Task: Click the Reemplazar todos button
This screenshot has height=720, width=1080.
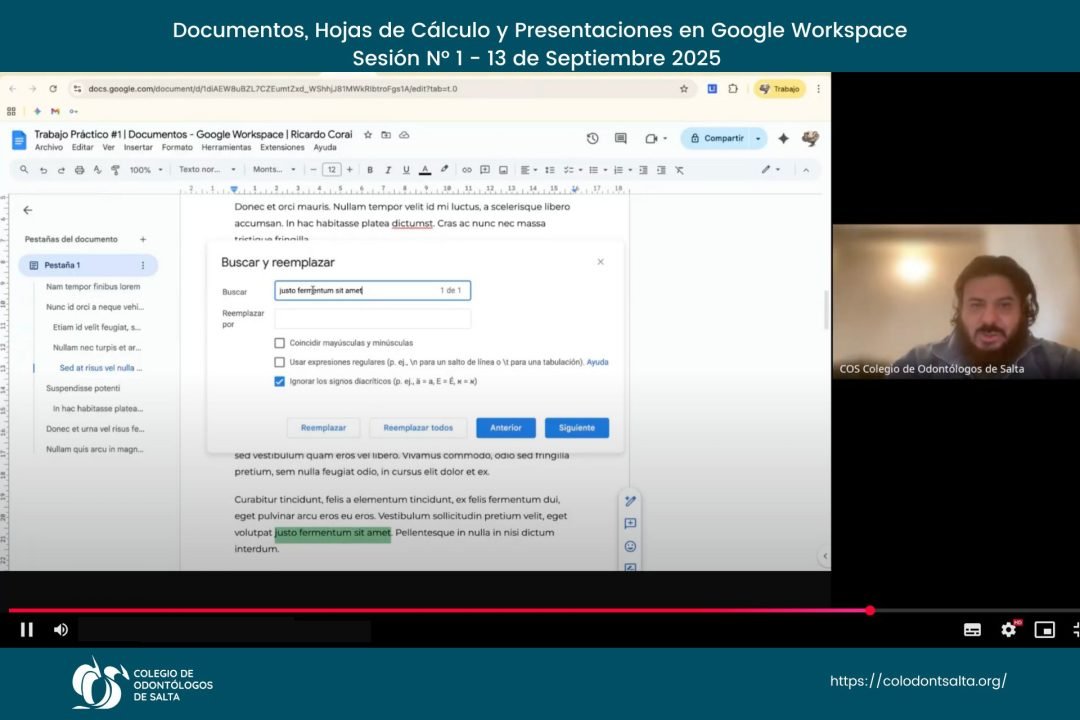Action: point(418,428)
